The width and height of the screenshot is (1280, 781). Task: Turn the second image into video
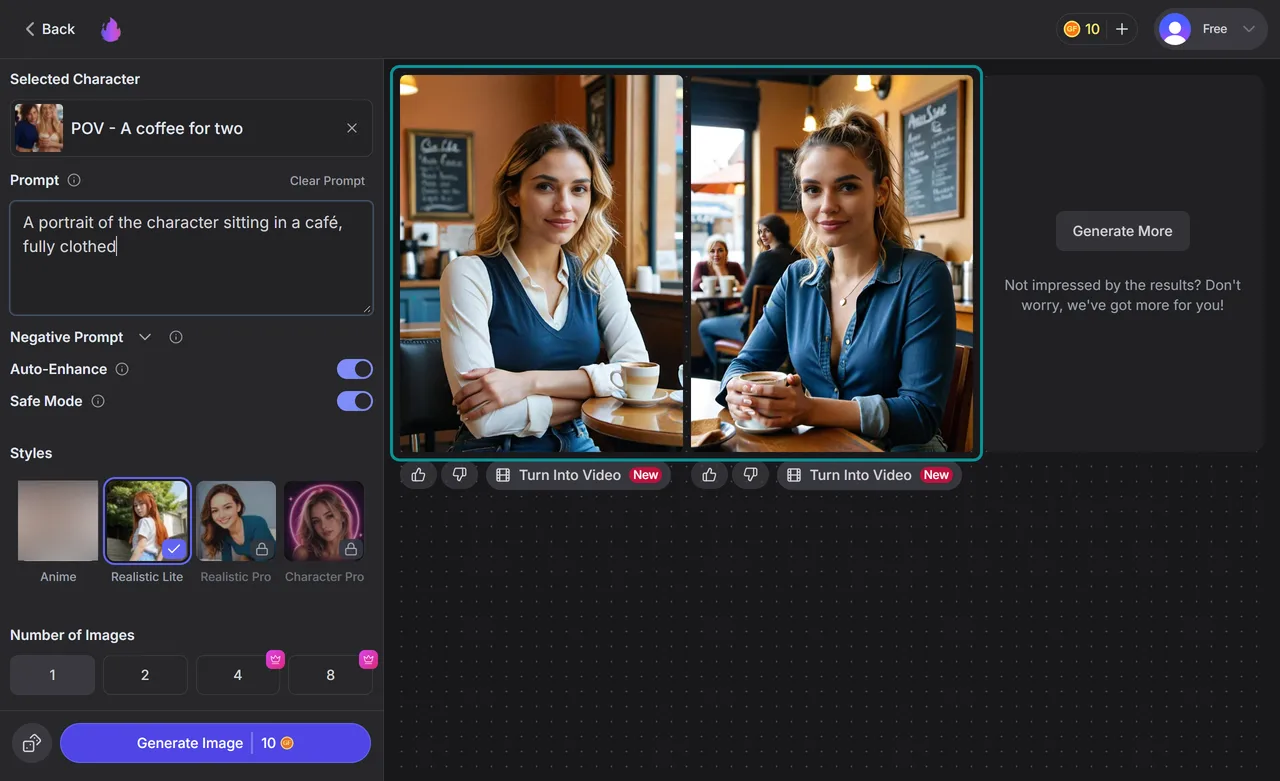870,475
